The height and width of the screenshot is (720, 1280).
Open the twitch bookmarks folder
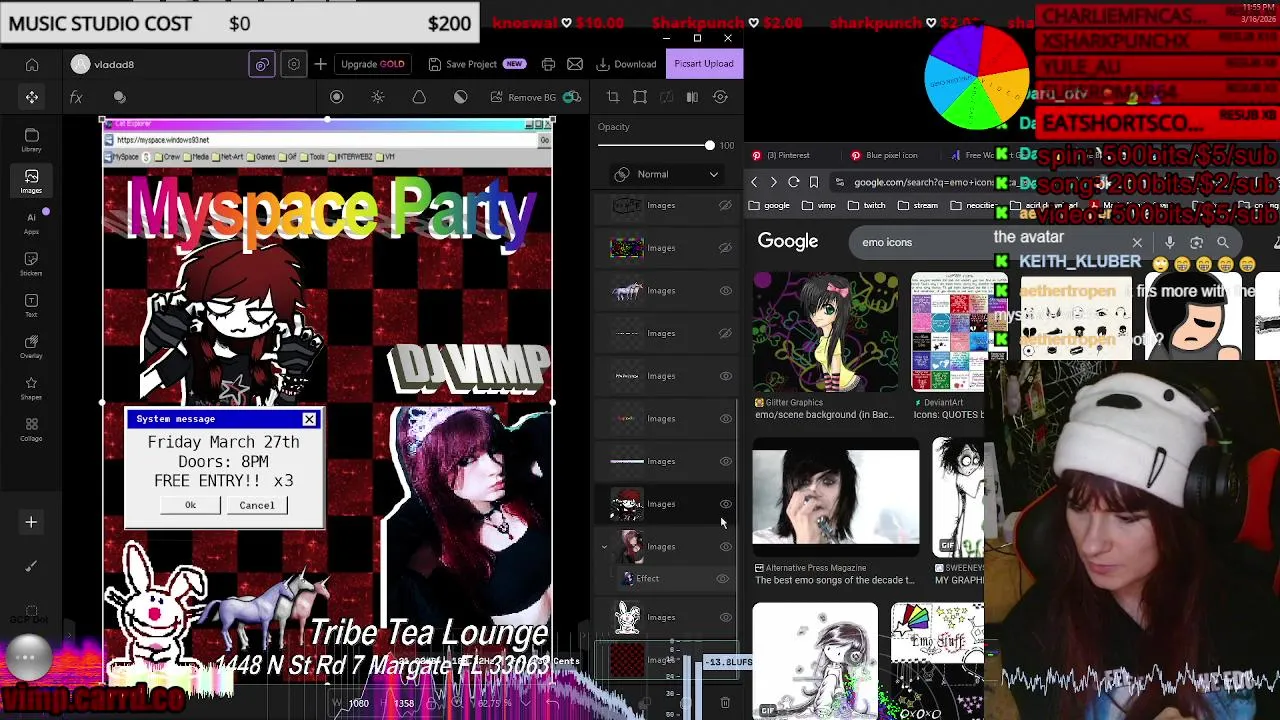tap(867, 205)
